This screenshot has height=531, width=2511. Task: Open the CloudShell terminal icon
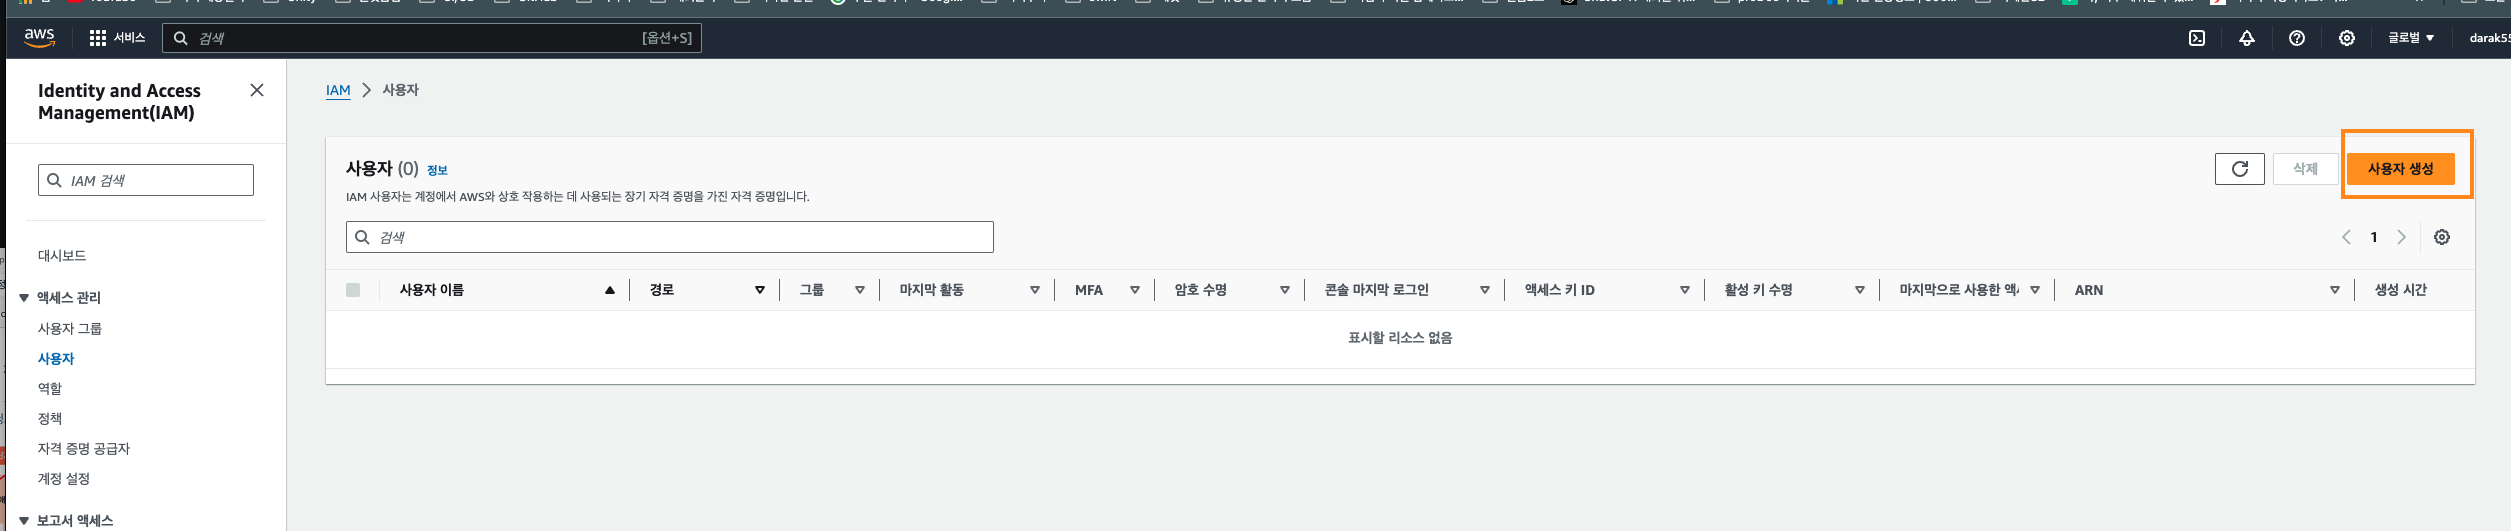[2197, 38]
